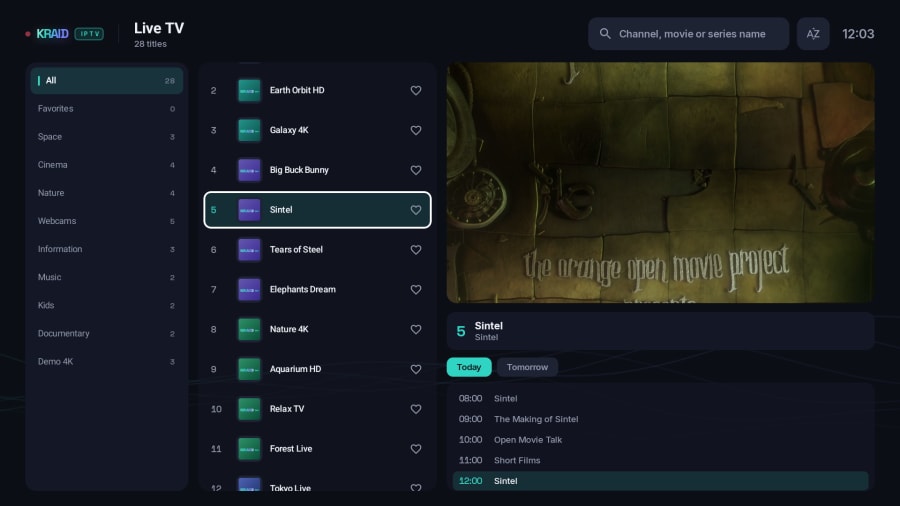Select the All category

pos(107,80)
